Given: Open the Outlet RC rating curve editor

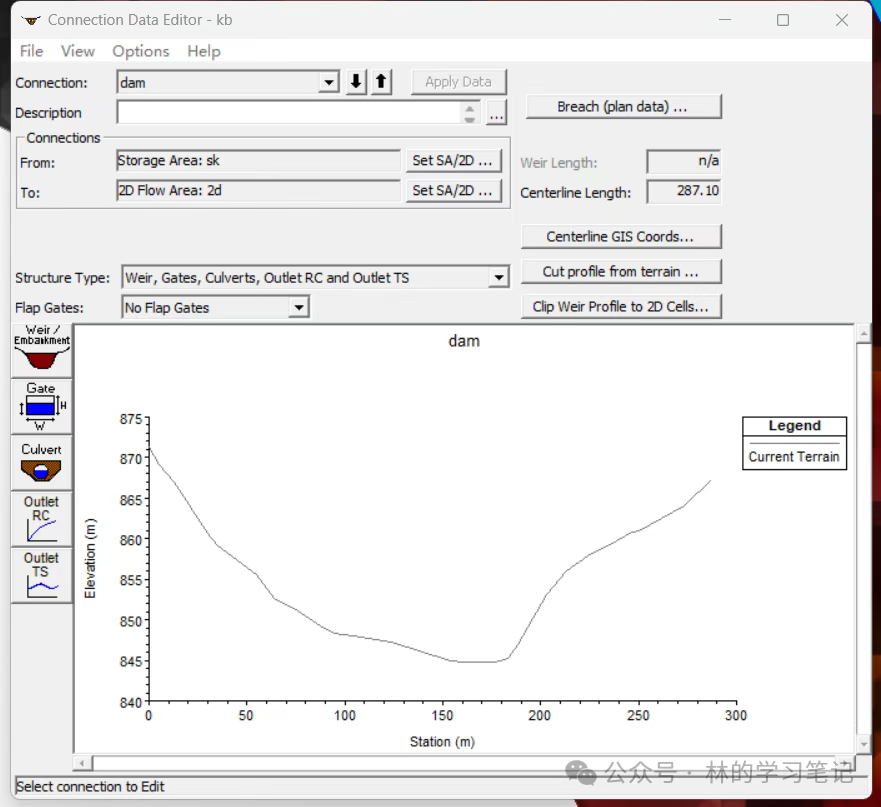Looking at the screenshot, I should coord(41,518).
